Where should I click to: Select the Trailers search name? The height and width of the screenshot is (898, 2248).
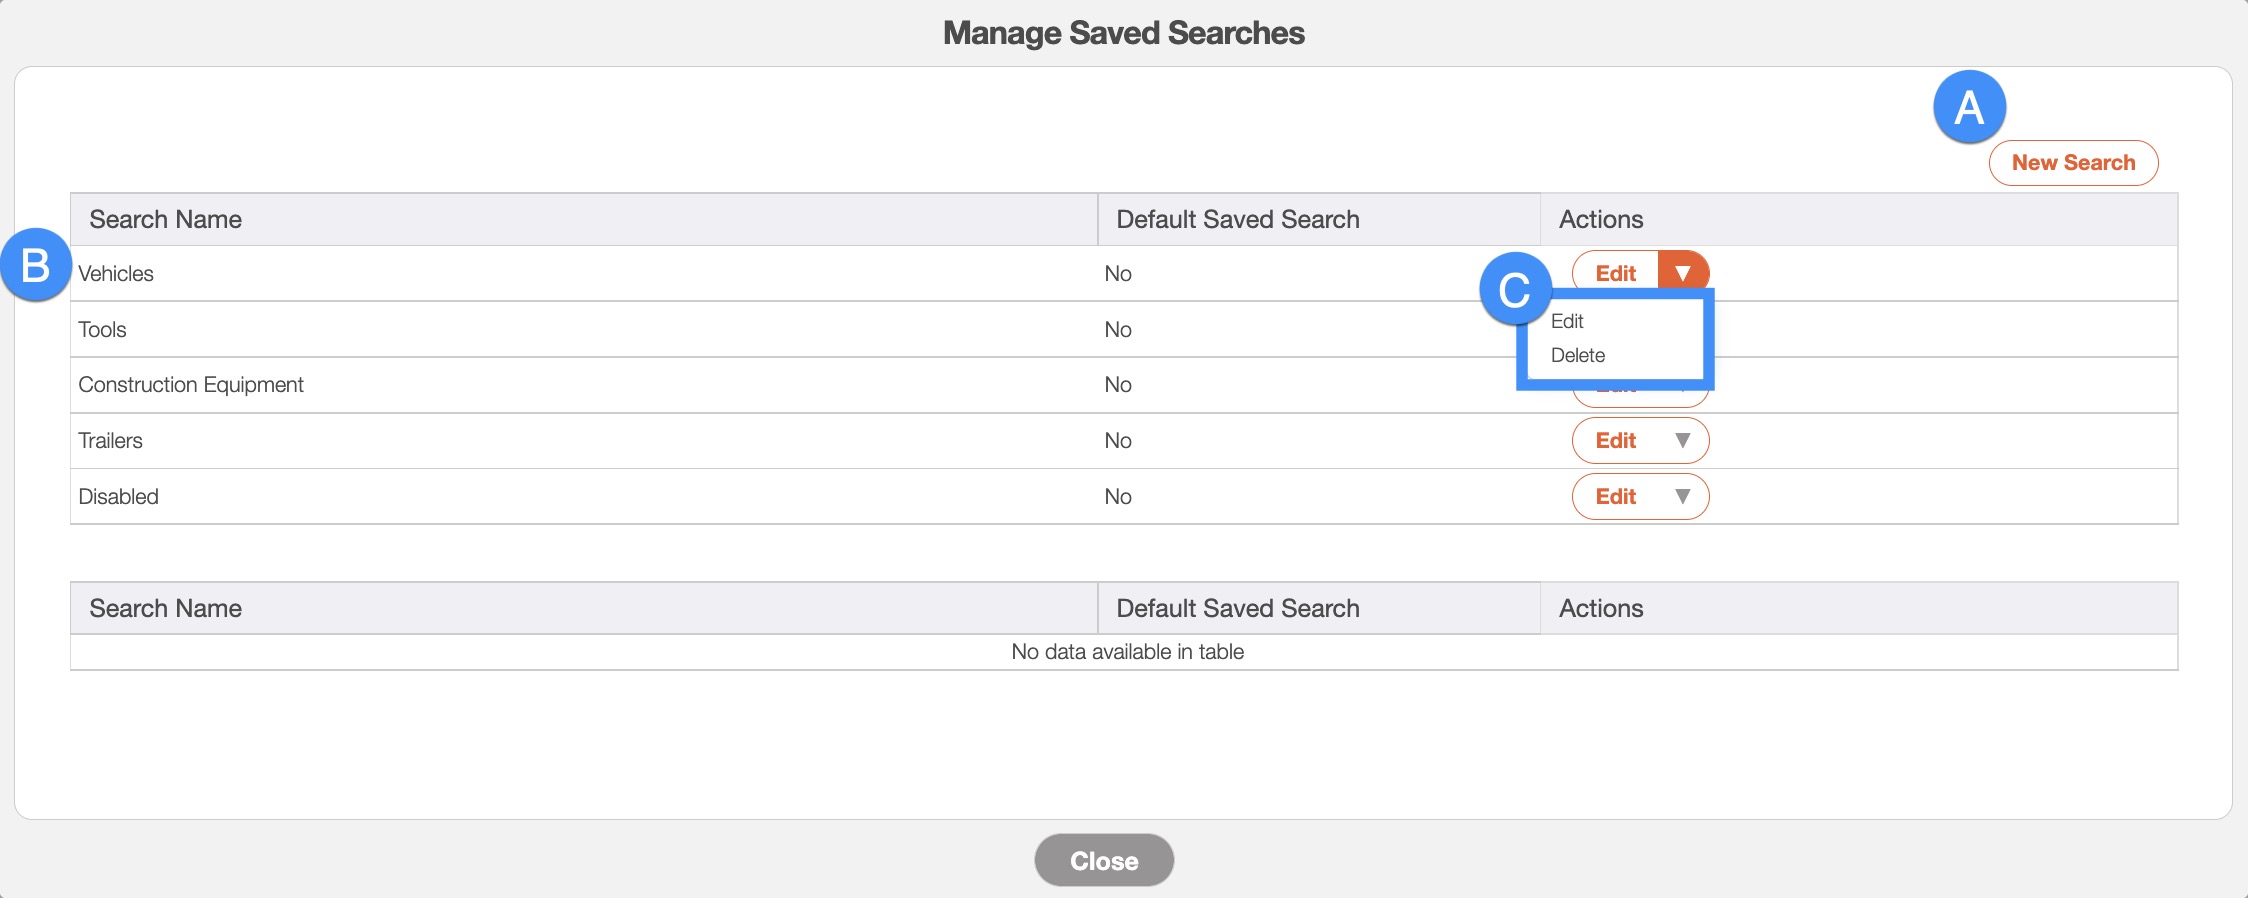(110, 441)
